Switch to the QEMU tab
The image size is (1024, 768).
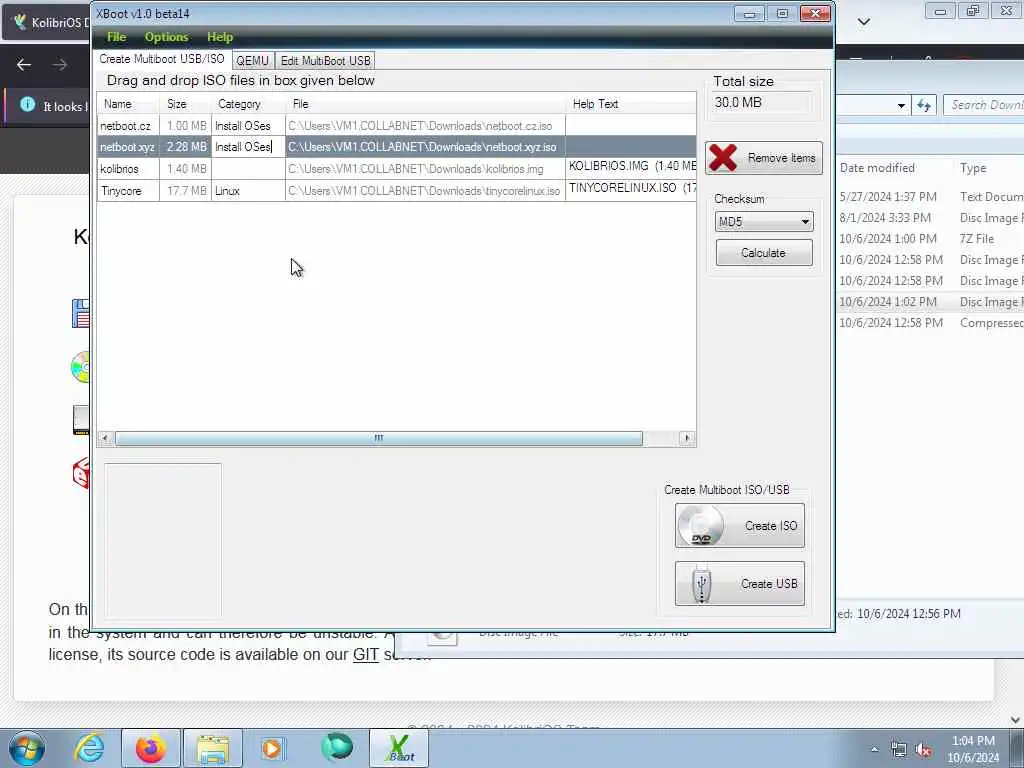point(253,61)
